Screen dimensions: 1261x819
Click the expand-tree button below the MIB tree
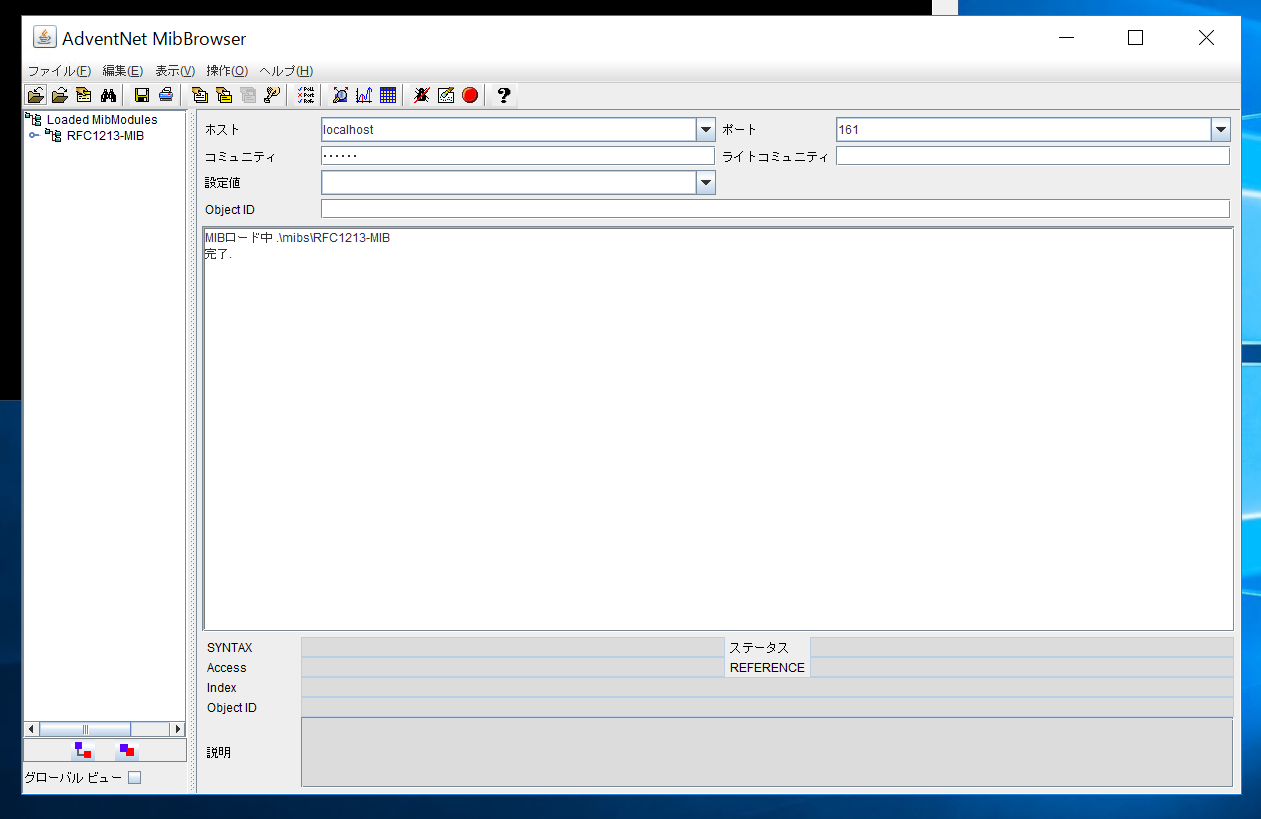[83, 750]
